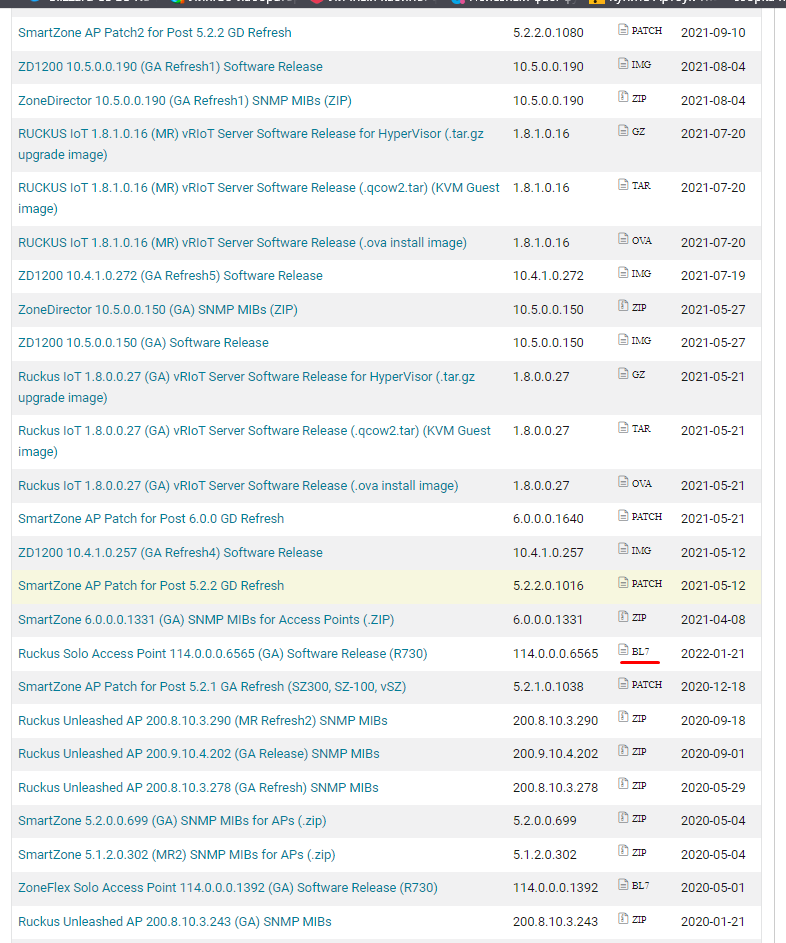Click OVA file icon in 1.8.1.0.16 row
Viewport: 786px width, 943px height.
(x=623, y=239)
